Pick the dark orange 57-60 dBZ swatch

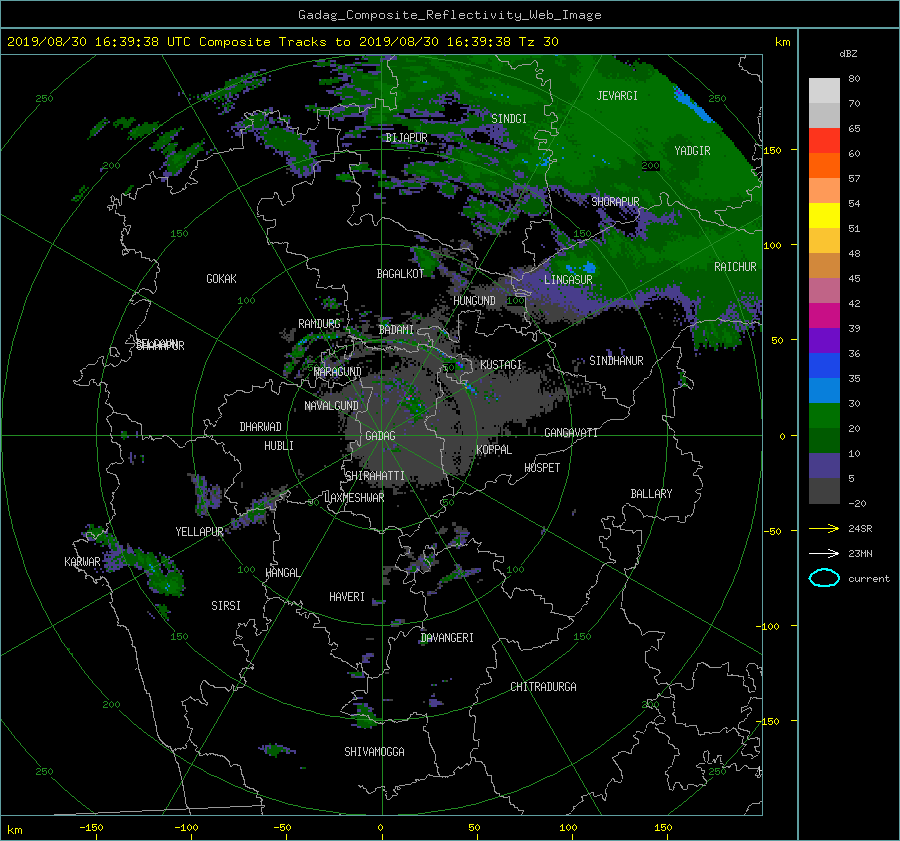point(824,166)
